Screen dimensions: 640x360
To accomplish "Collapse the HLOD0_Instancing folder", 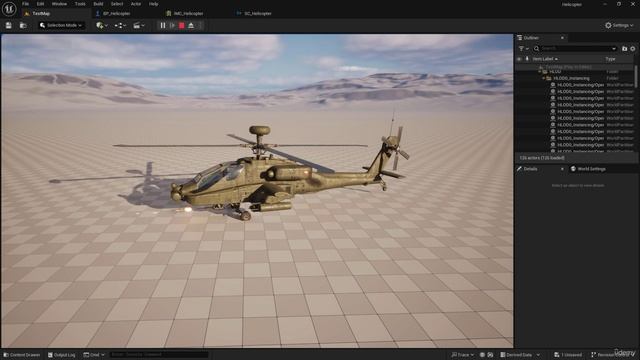I will [x=544, y=78].
